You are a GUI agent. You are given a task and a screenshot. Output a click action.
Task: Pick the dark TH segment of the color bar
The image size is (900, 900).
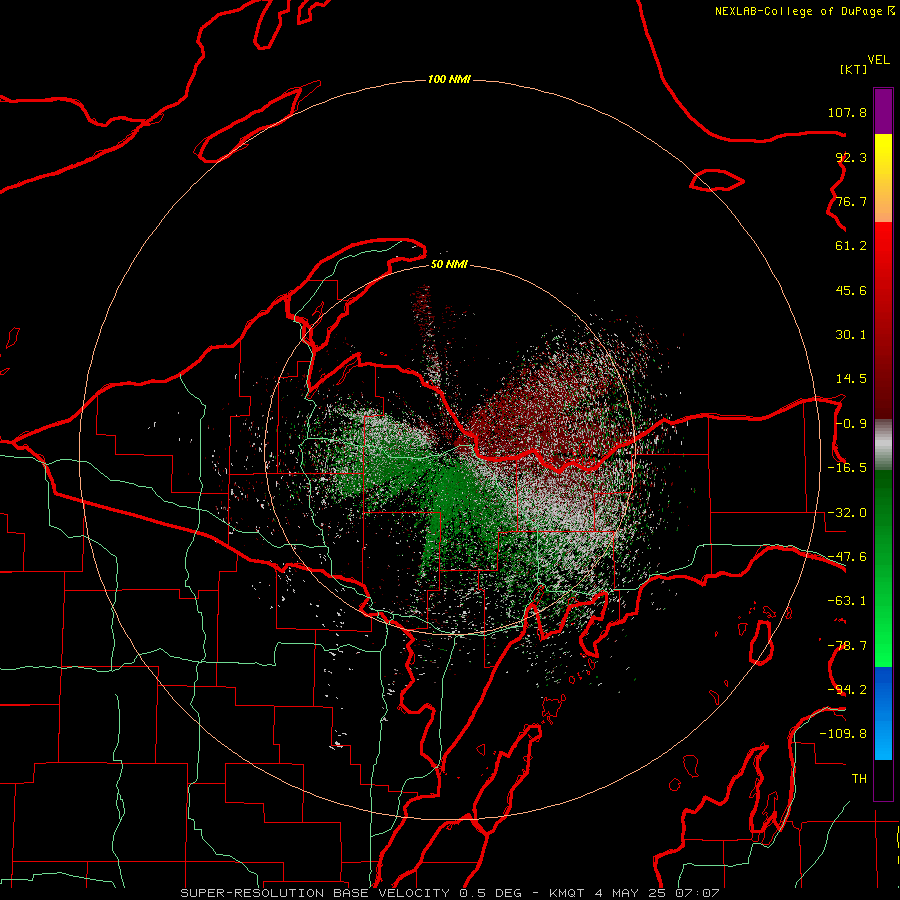click(883, 780)
